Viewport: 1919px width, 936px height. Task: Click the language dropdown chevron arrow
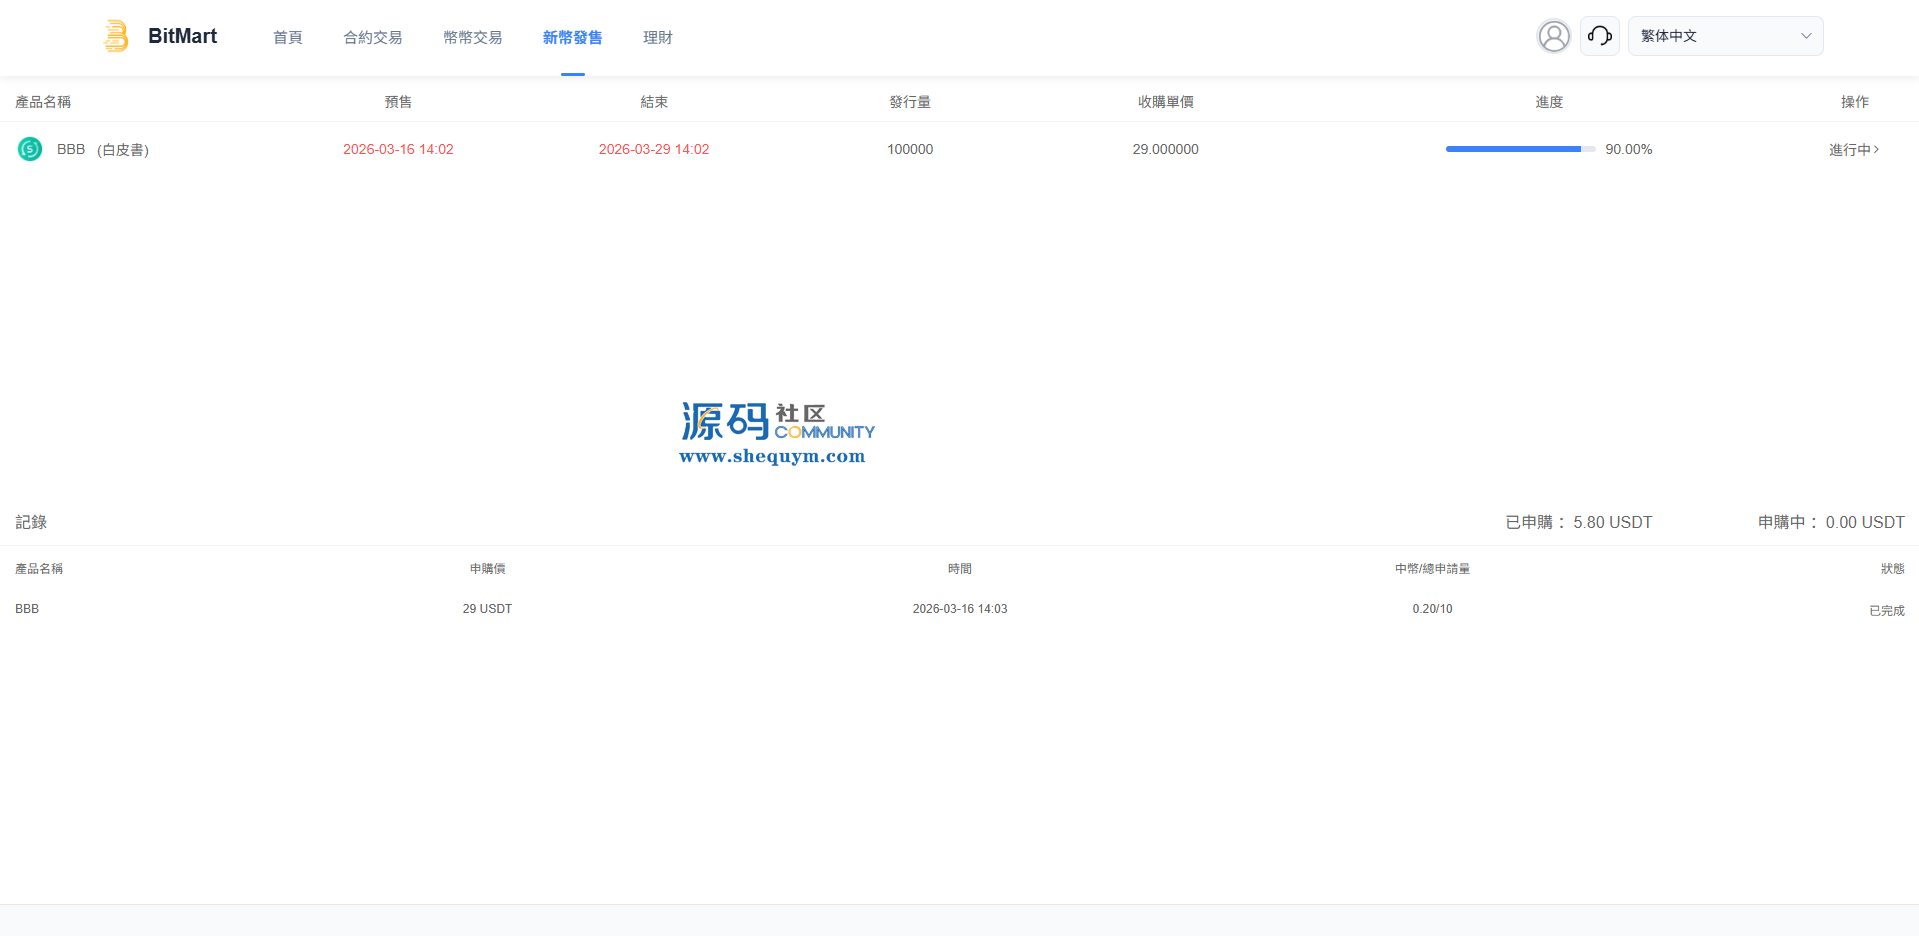click(x=1805, y=36)
